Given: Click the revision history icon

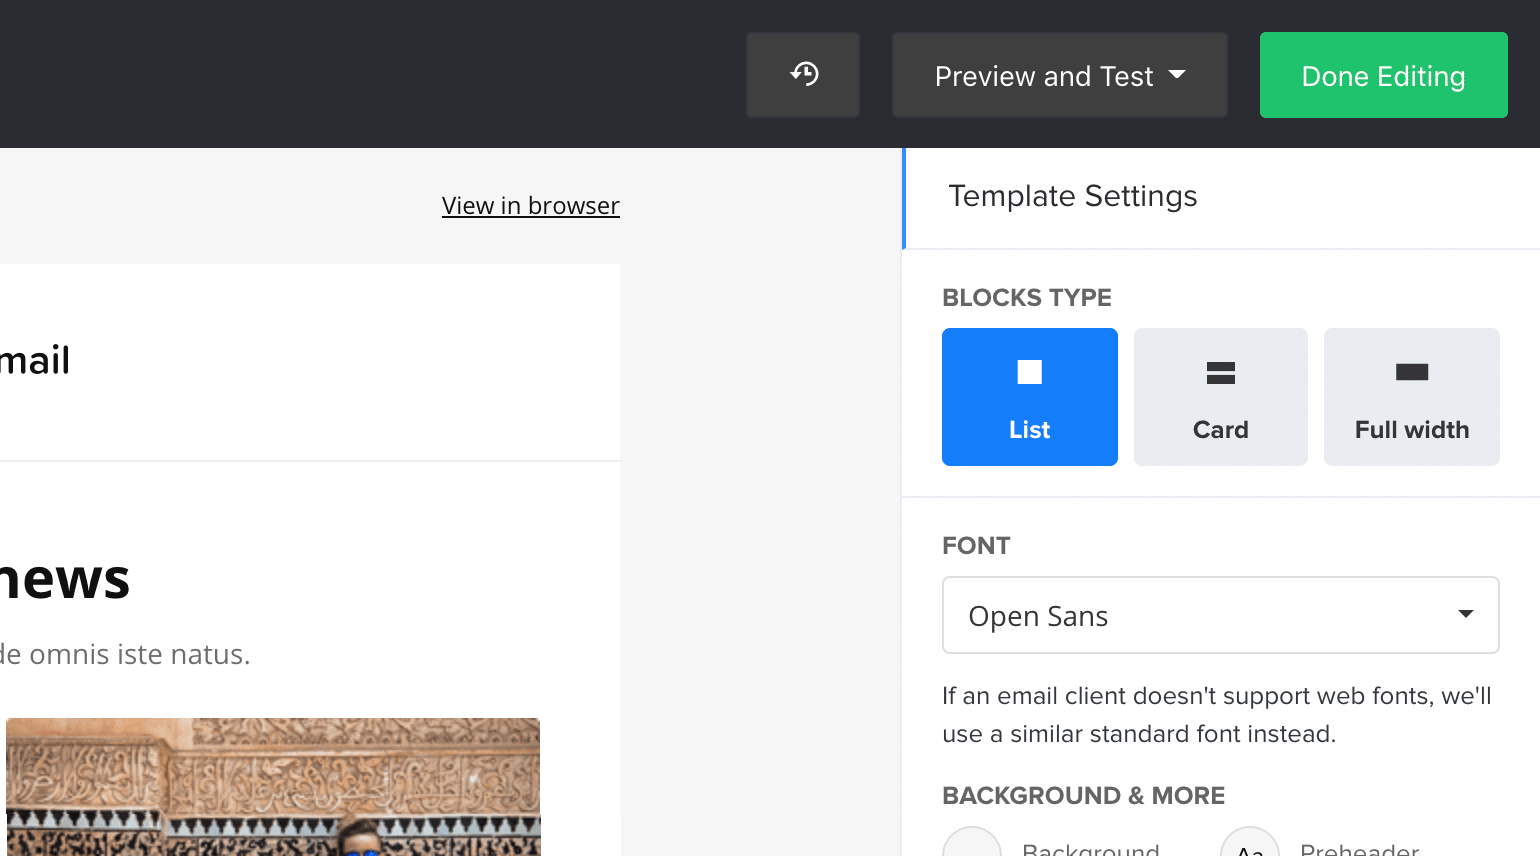Looking at the screenshot, I should pyautogui.click(x=803, y=74).
